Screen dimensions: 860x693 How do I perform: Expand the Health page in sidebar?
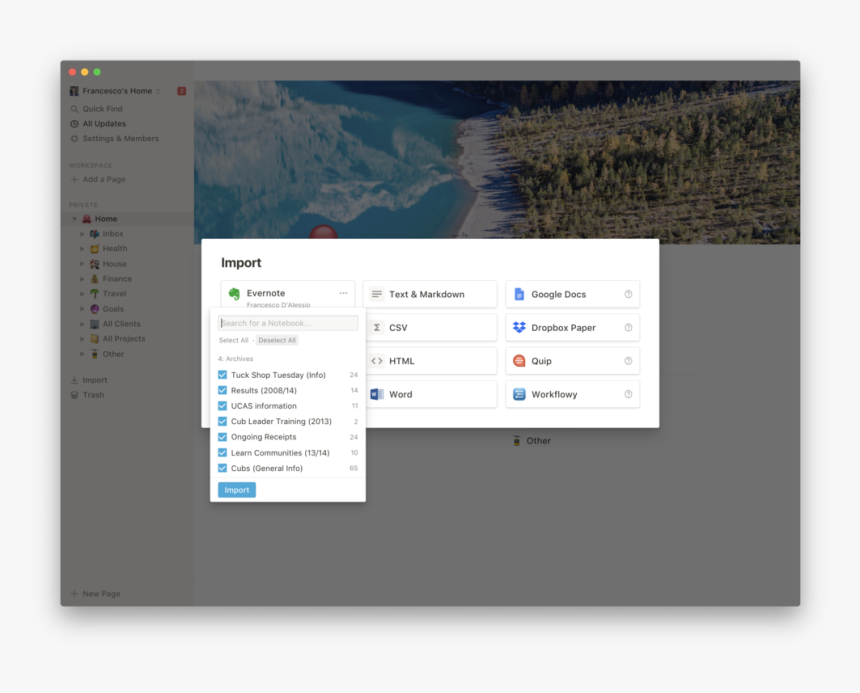click(82, 249)
